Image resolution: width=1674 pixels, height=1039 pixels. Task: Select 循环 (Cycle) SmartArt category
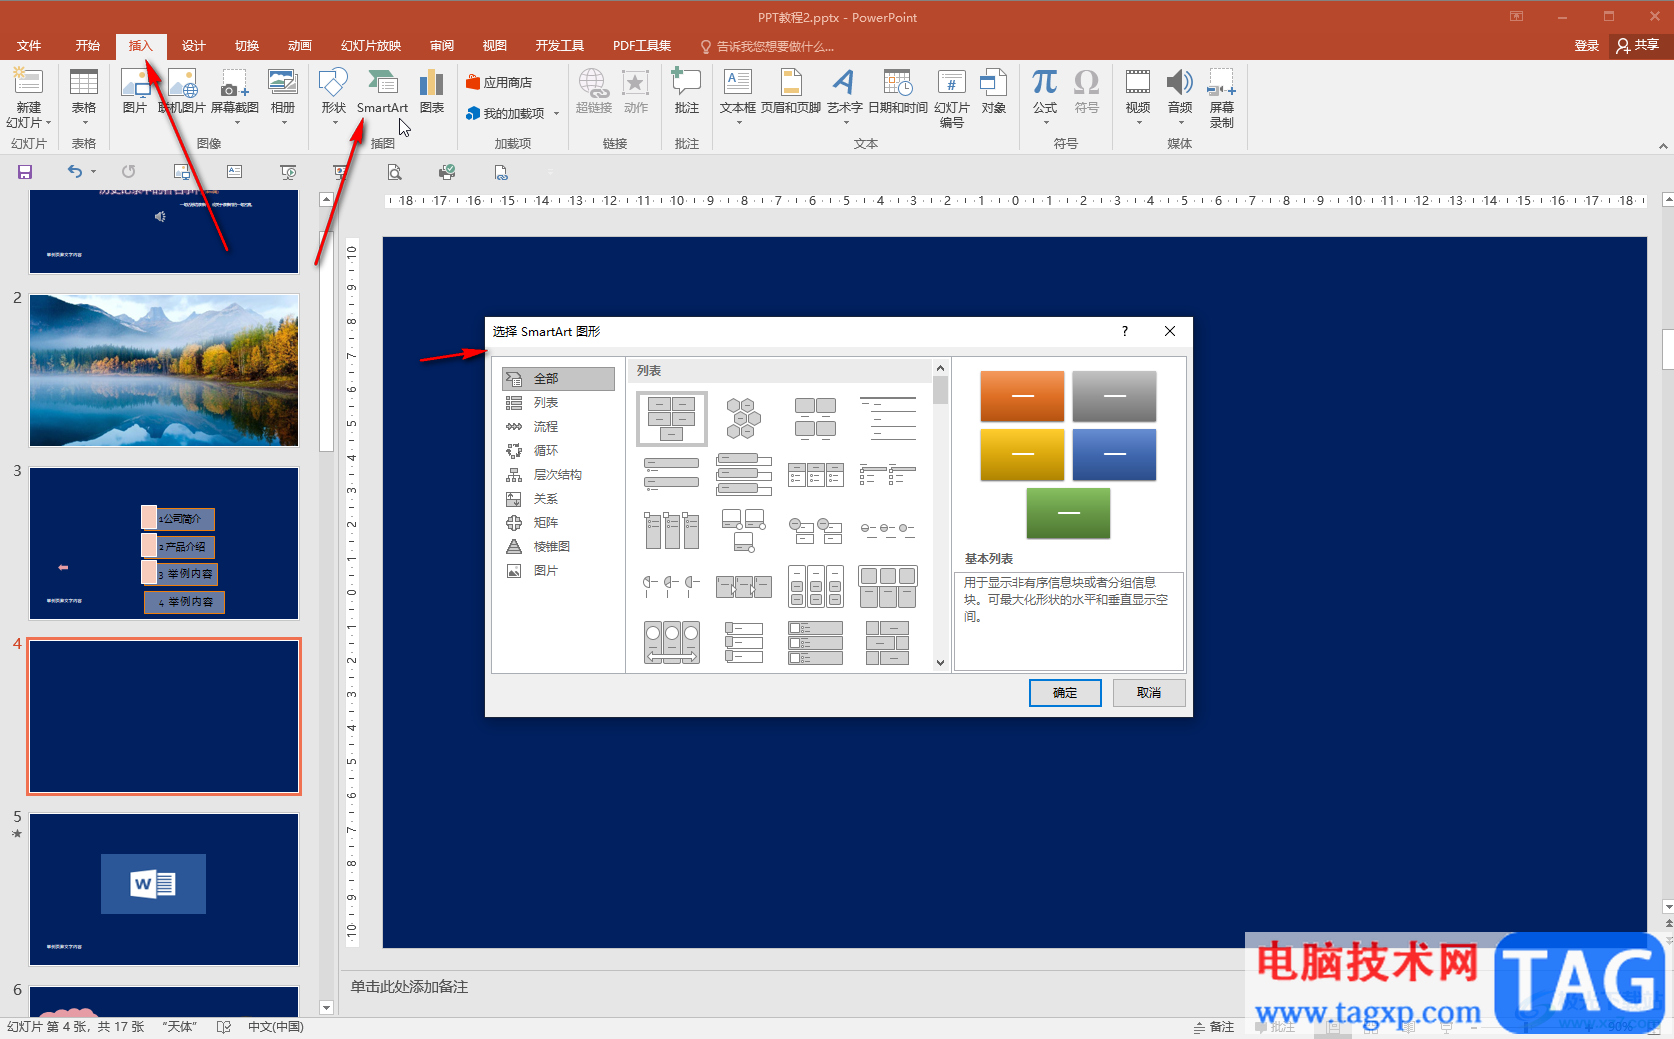[558, 451]
